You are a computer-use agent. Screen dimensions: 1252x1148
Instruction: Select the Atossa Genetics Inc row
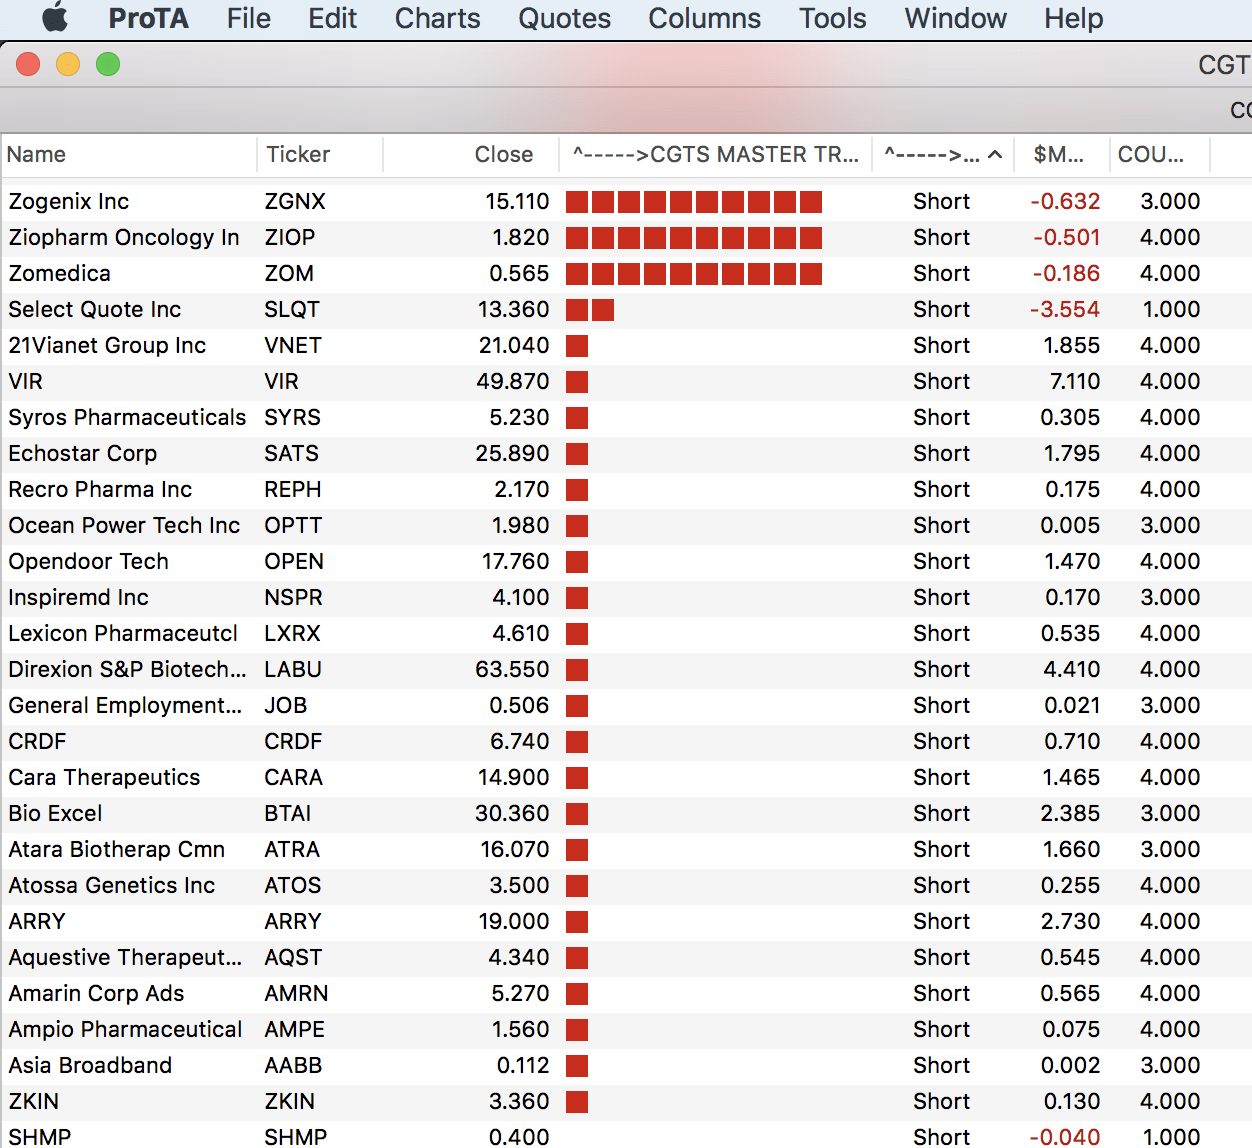[x=626, y=885]
